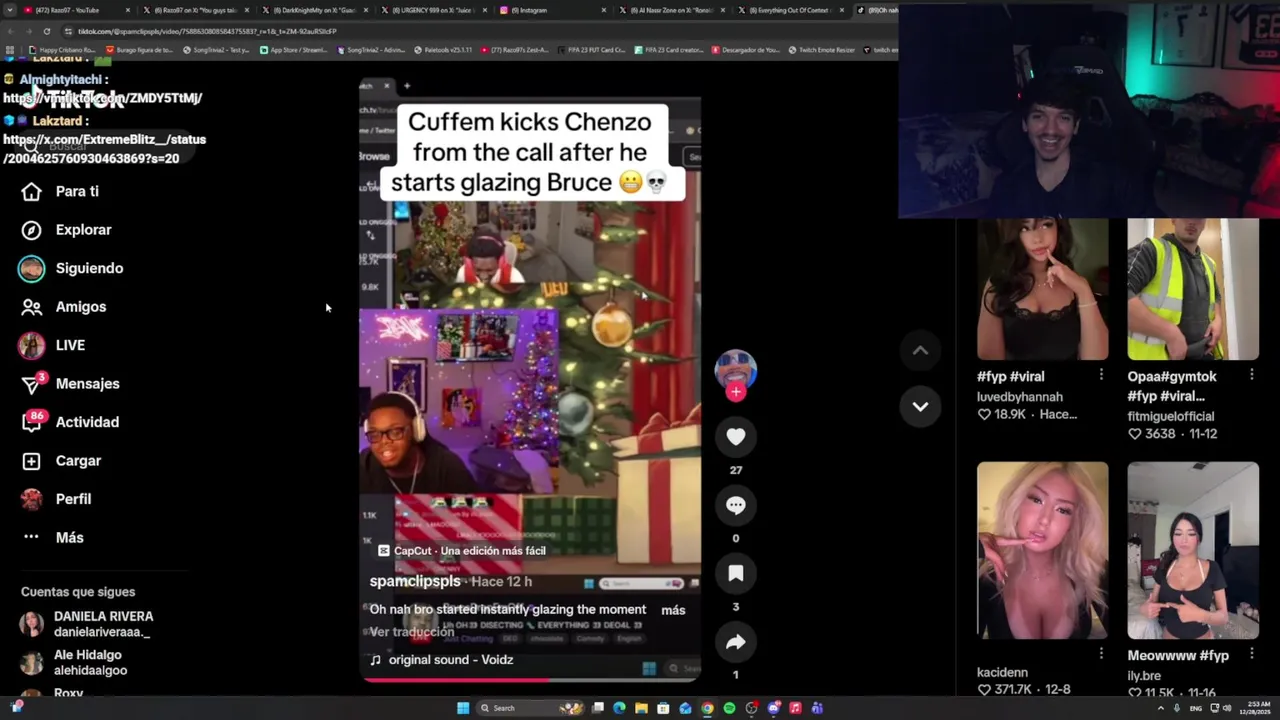Open options for the Opaa#gymtok video

(x=1252, y=374)
